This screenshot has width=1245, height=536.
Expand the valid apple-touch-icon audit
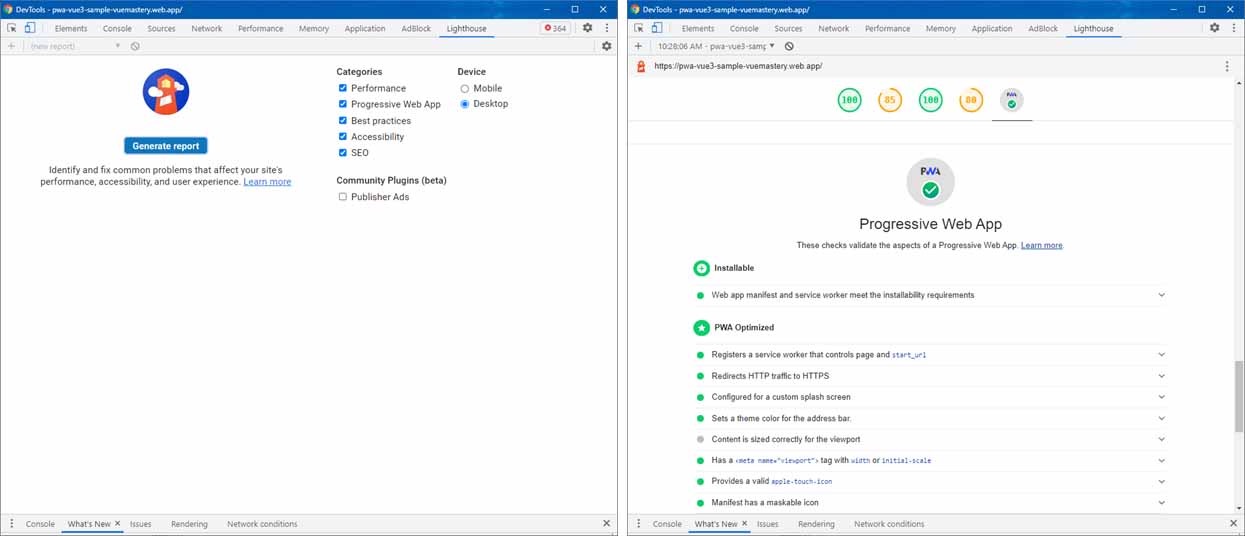(x=1161, y=482)
